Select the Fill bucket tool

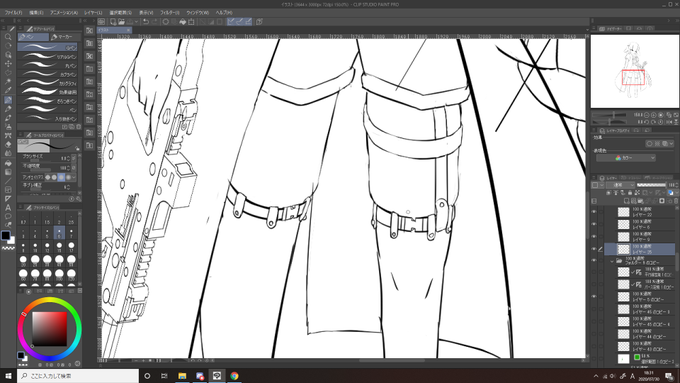pyautogui.click(x=8, y=163)
